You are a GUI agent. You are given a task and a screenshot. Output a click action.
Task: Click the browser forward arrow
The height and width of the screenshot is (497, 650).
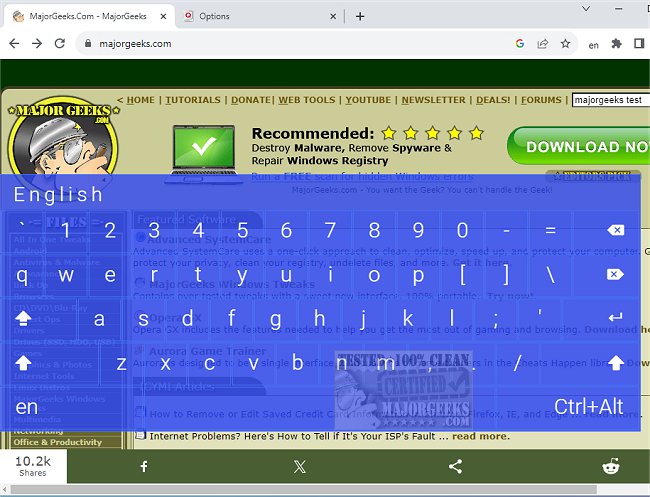point(37,44)
